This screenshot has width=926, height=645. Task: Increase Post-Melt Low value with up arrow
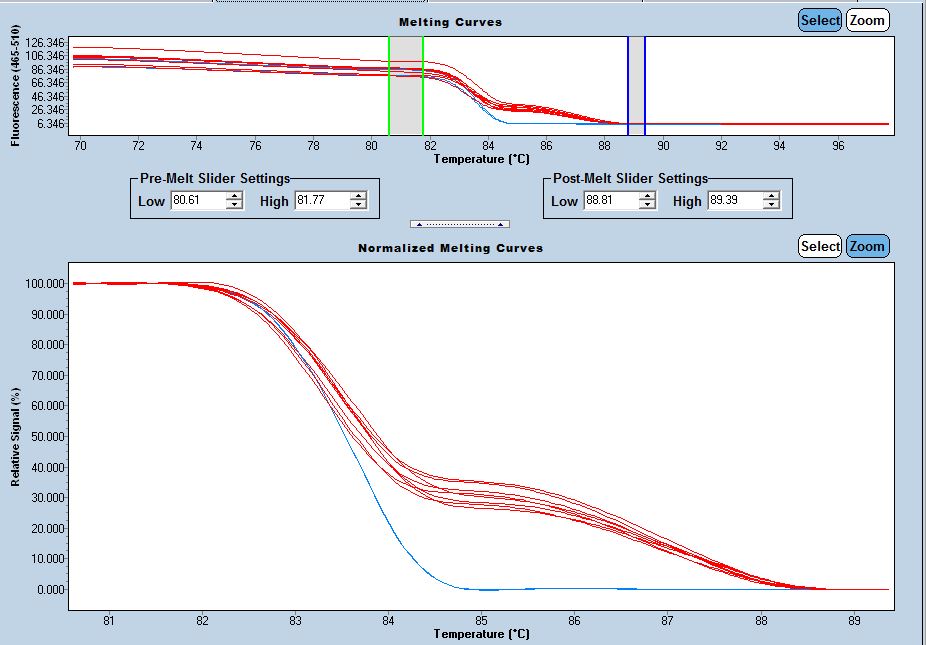click(647, 197)
